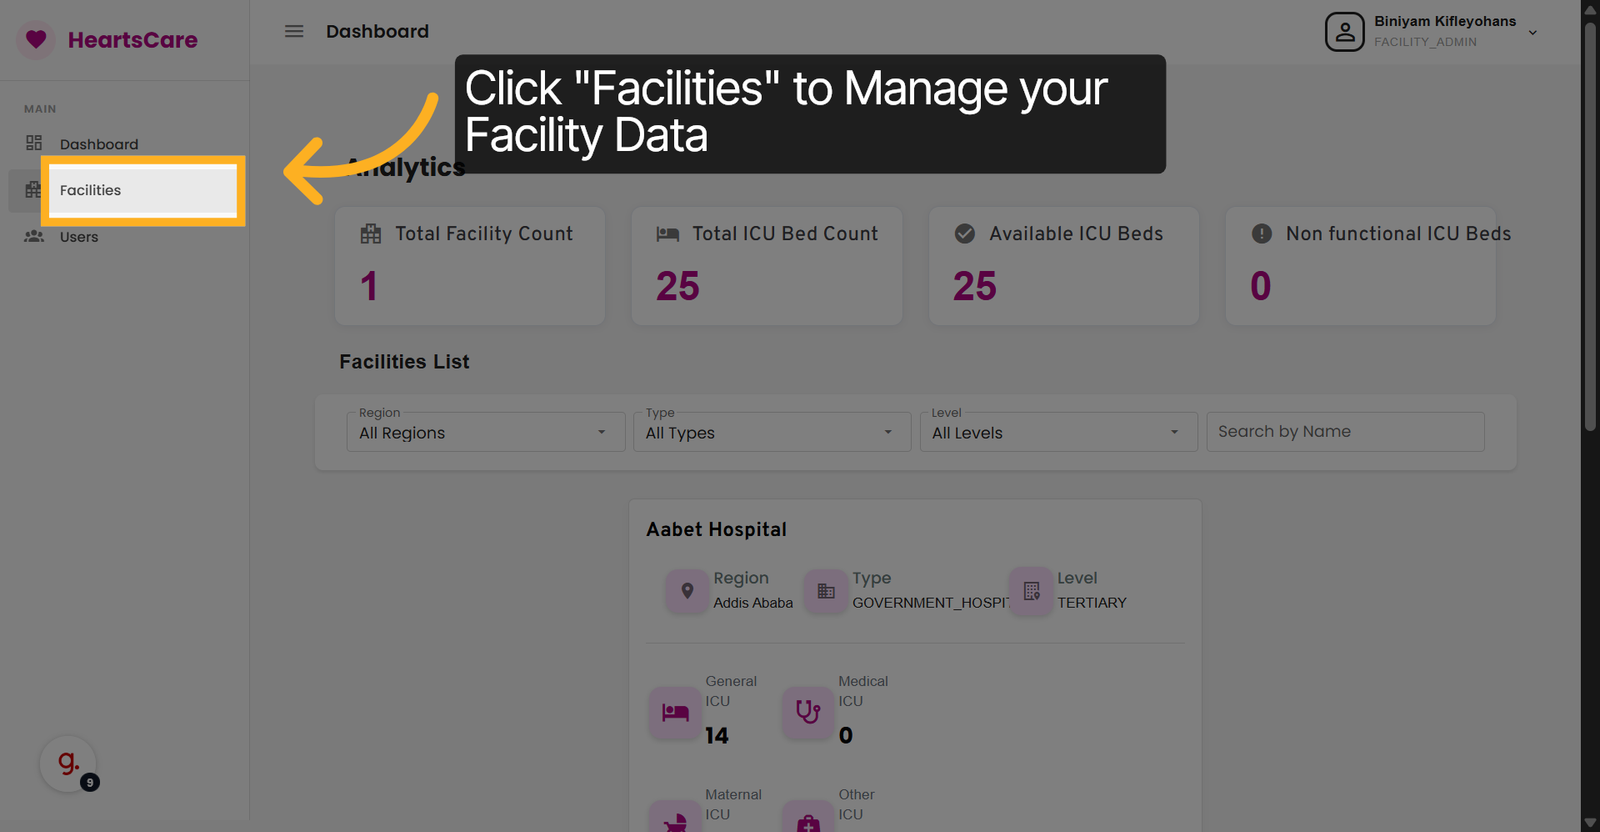1600x832 pixels.
Task: Click the HeartsCare heart logo icon
Action: coord(36,40)
